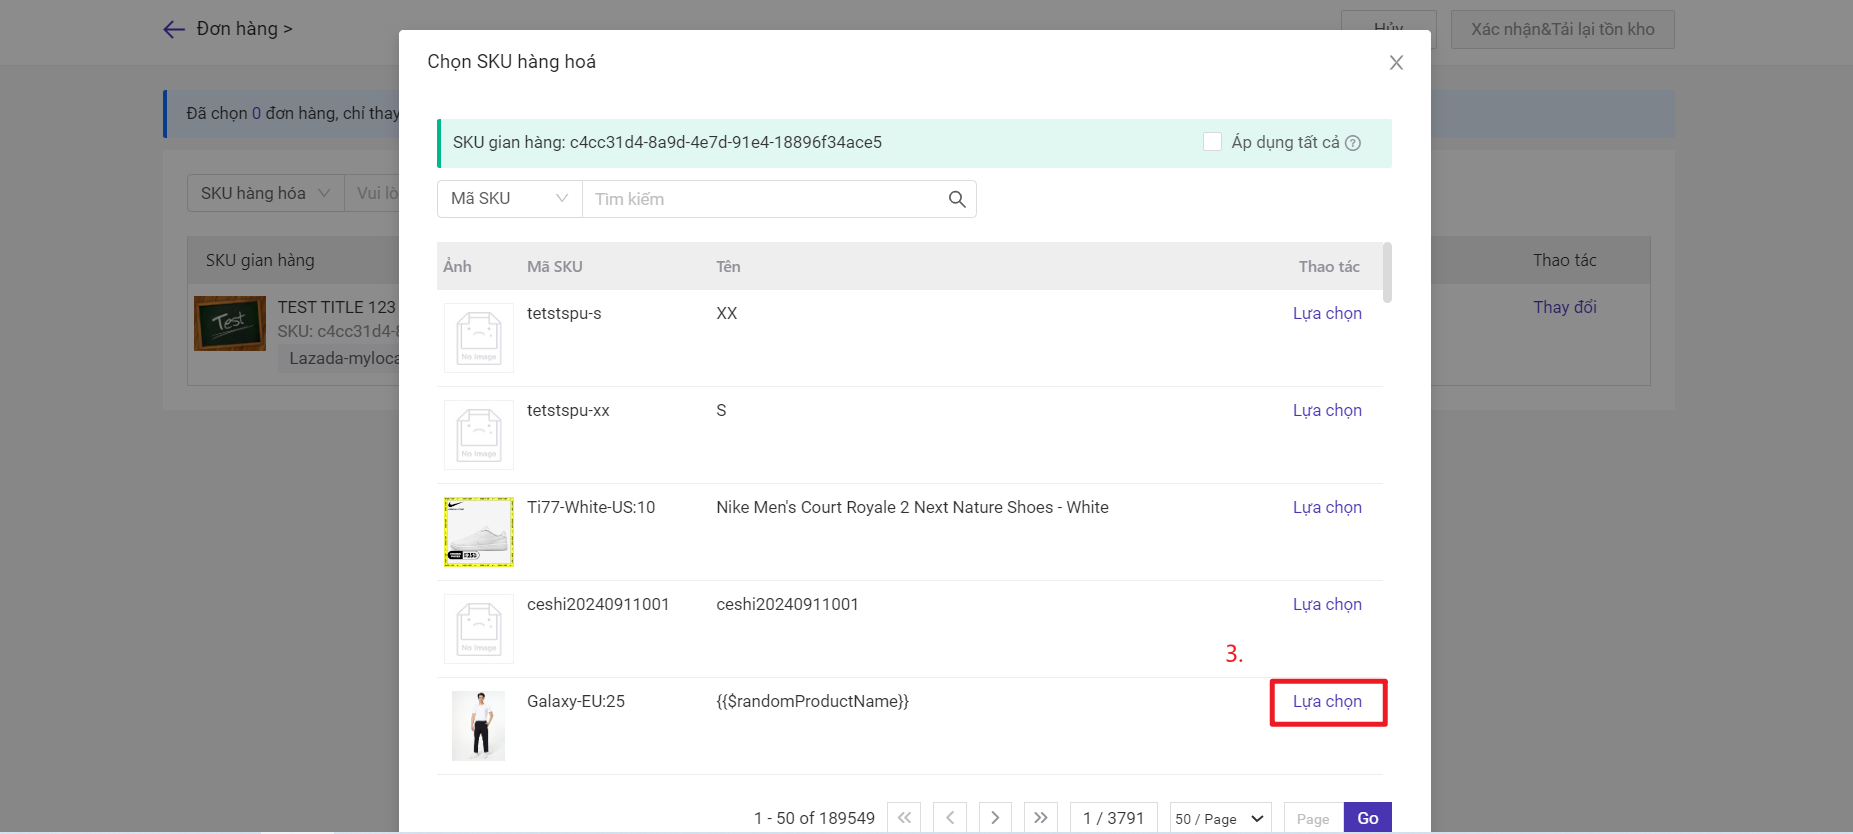Click Lựa chọn for Galaxy-EU:25
Screen dimensions: 1853x834
[1327, 702]
